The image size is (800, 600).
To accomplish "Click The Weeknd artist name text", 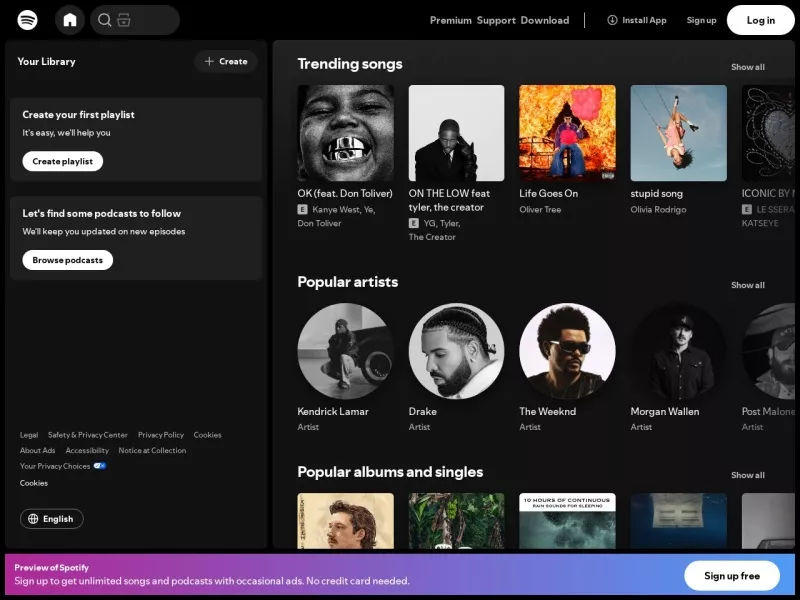I will [547, 411].
